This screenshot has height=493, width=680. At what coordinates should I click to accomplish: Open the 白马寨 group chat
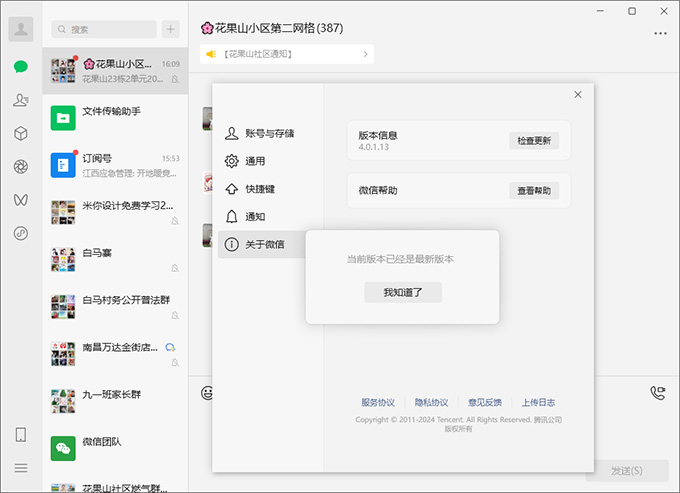[x=115, y=260]
